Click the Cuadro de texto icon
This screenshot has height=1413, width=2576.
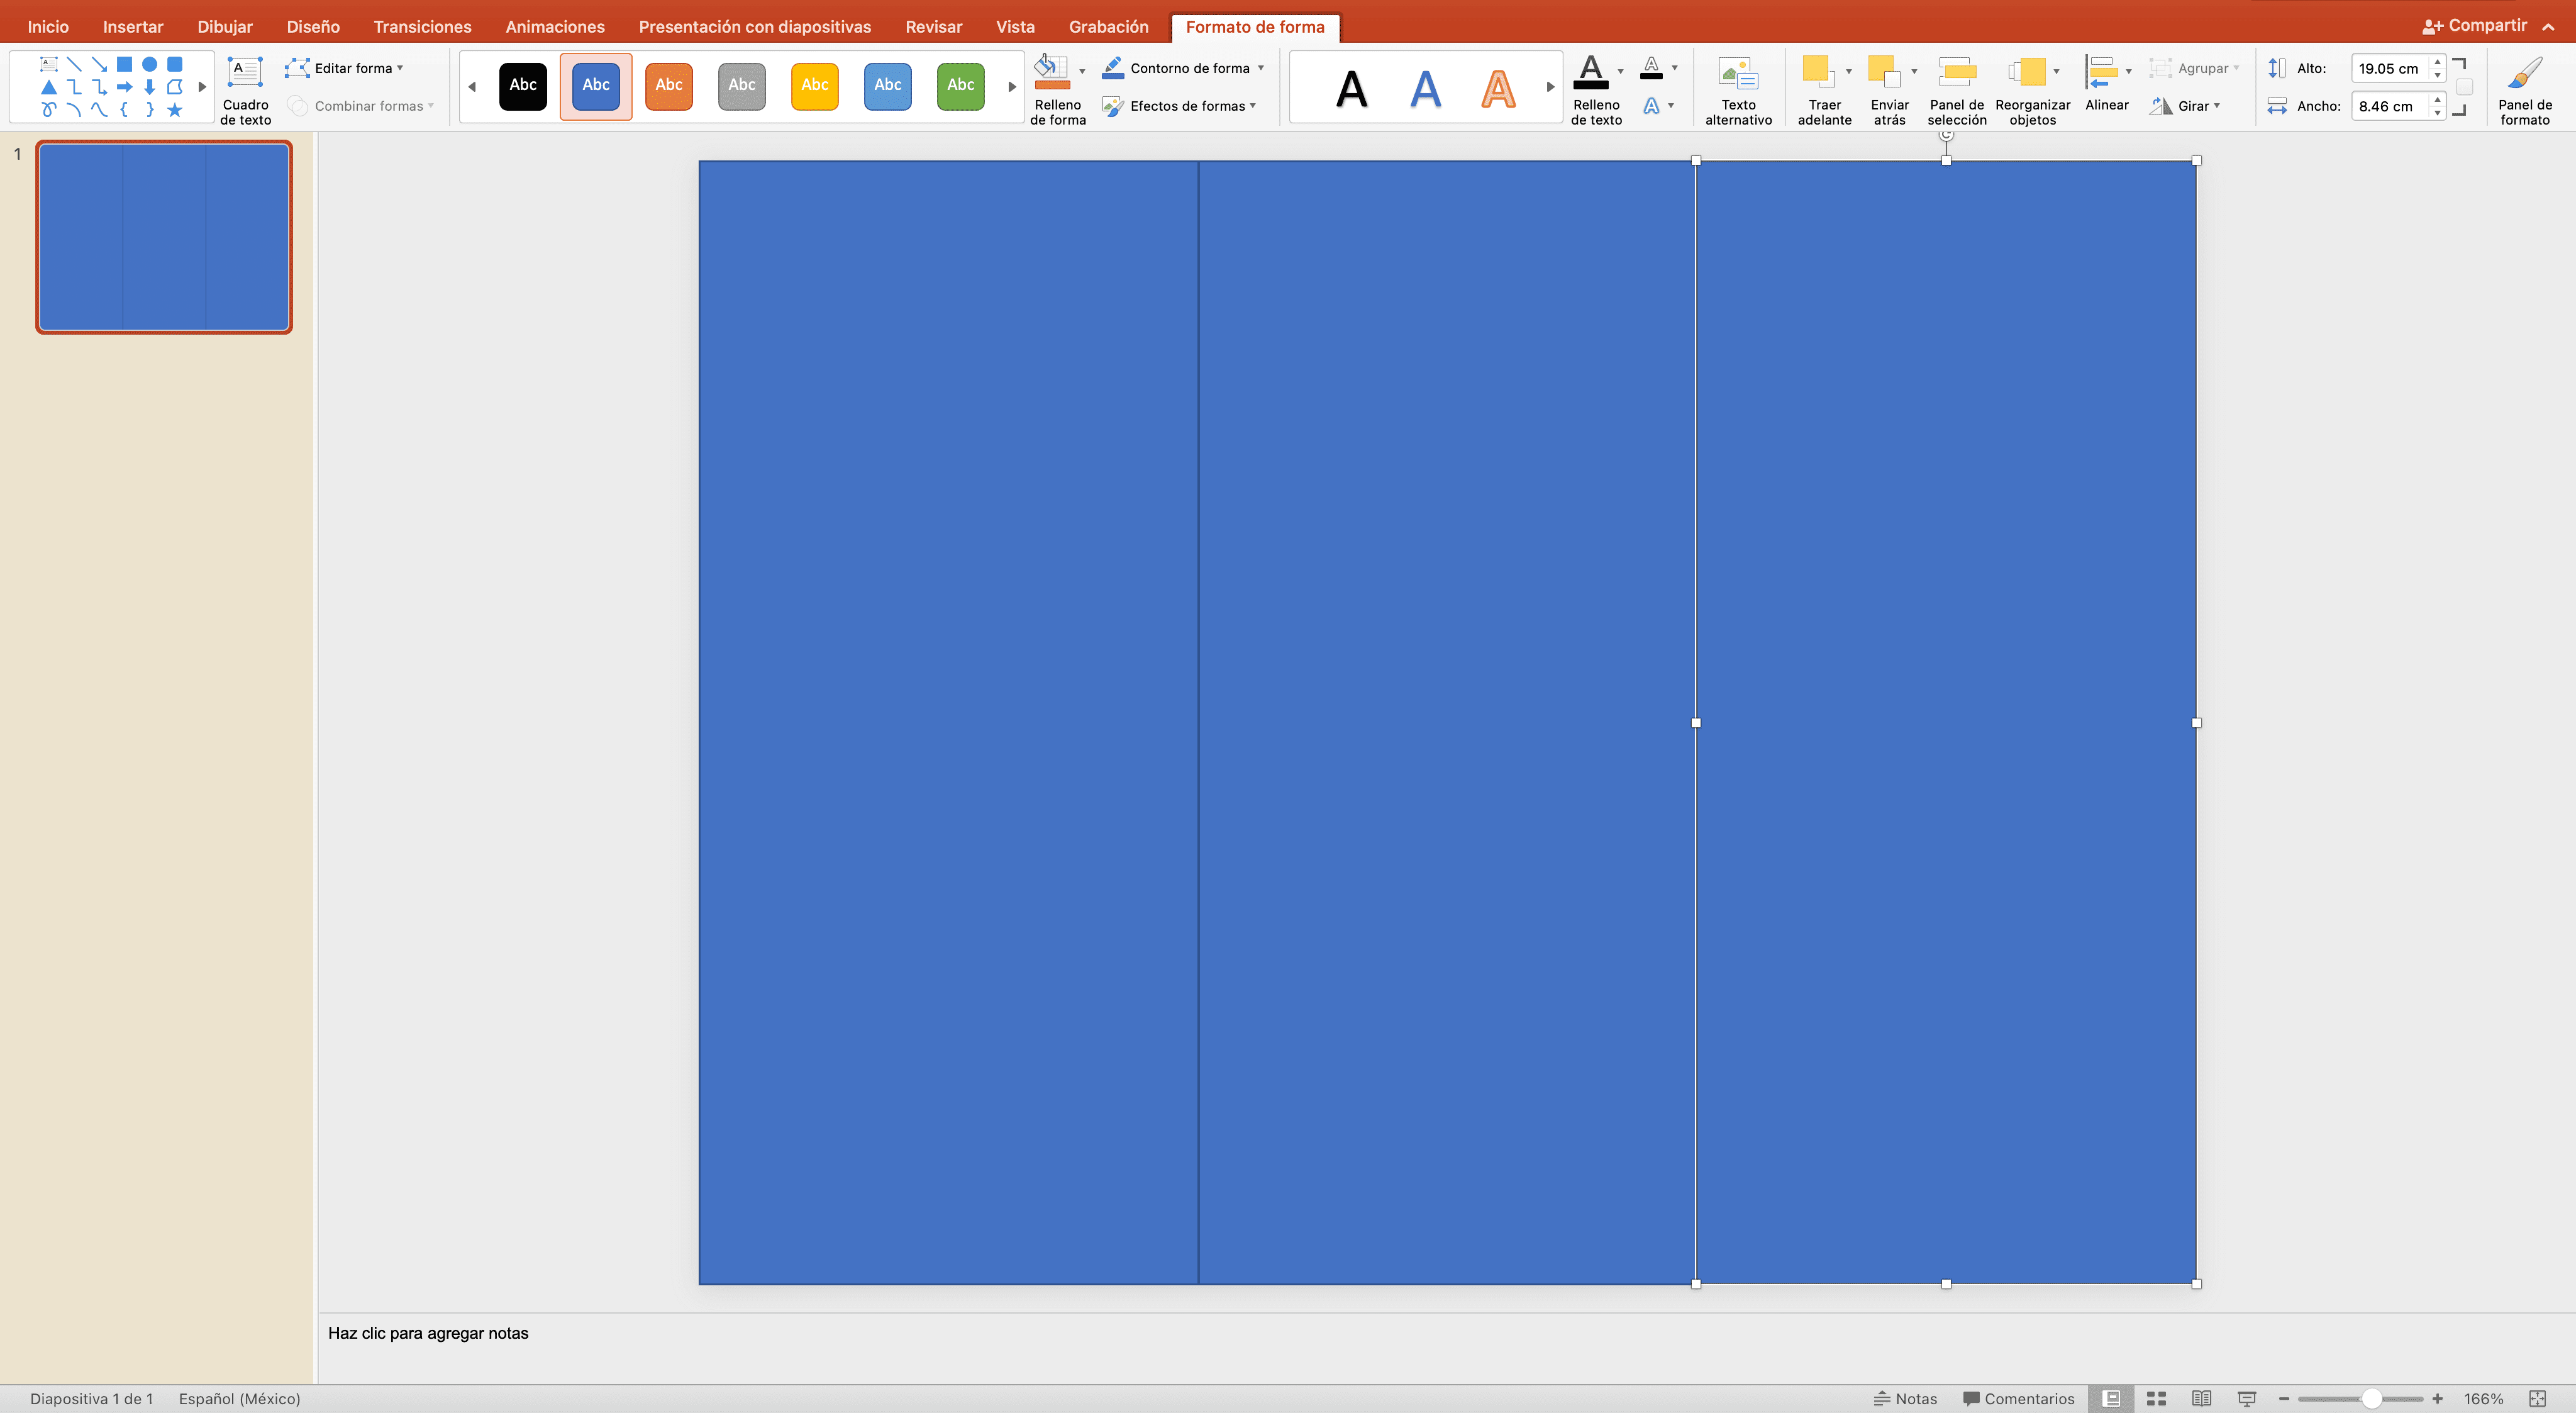[245, 73]
